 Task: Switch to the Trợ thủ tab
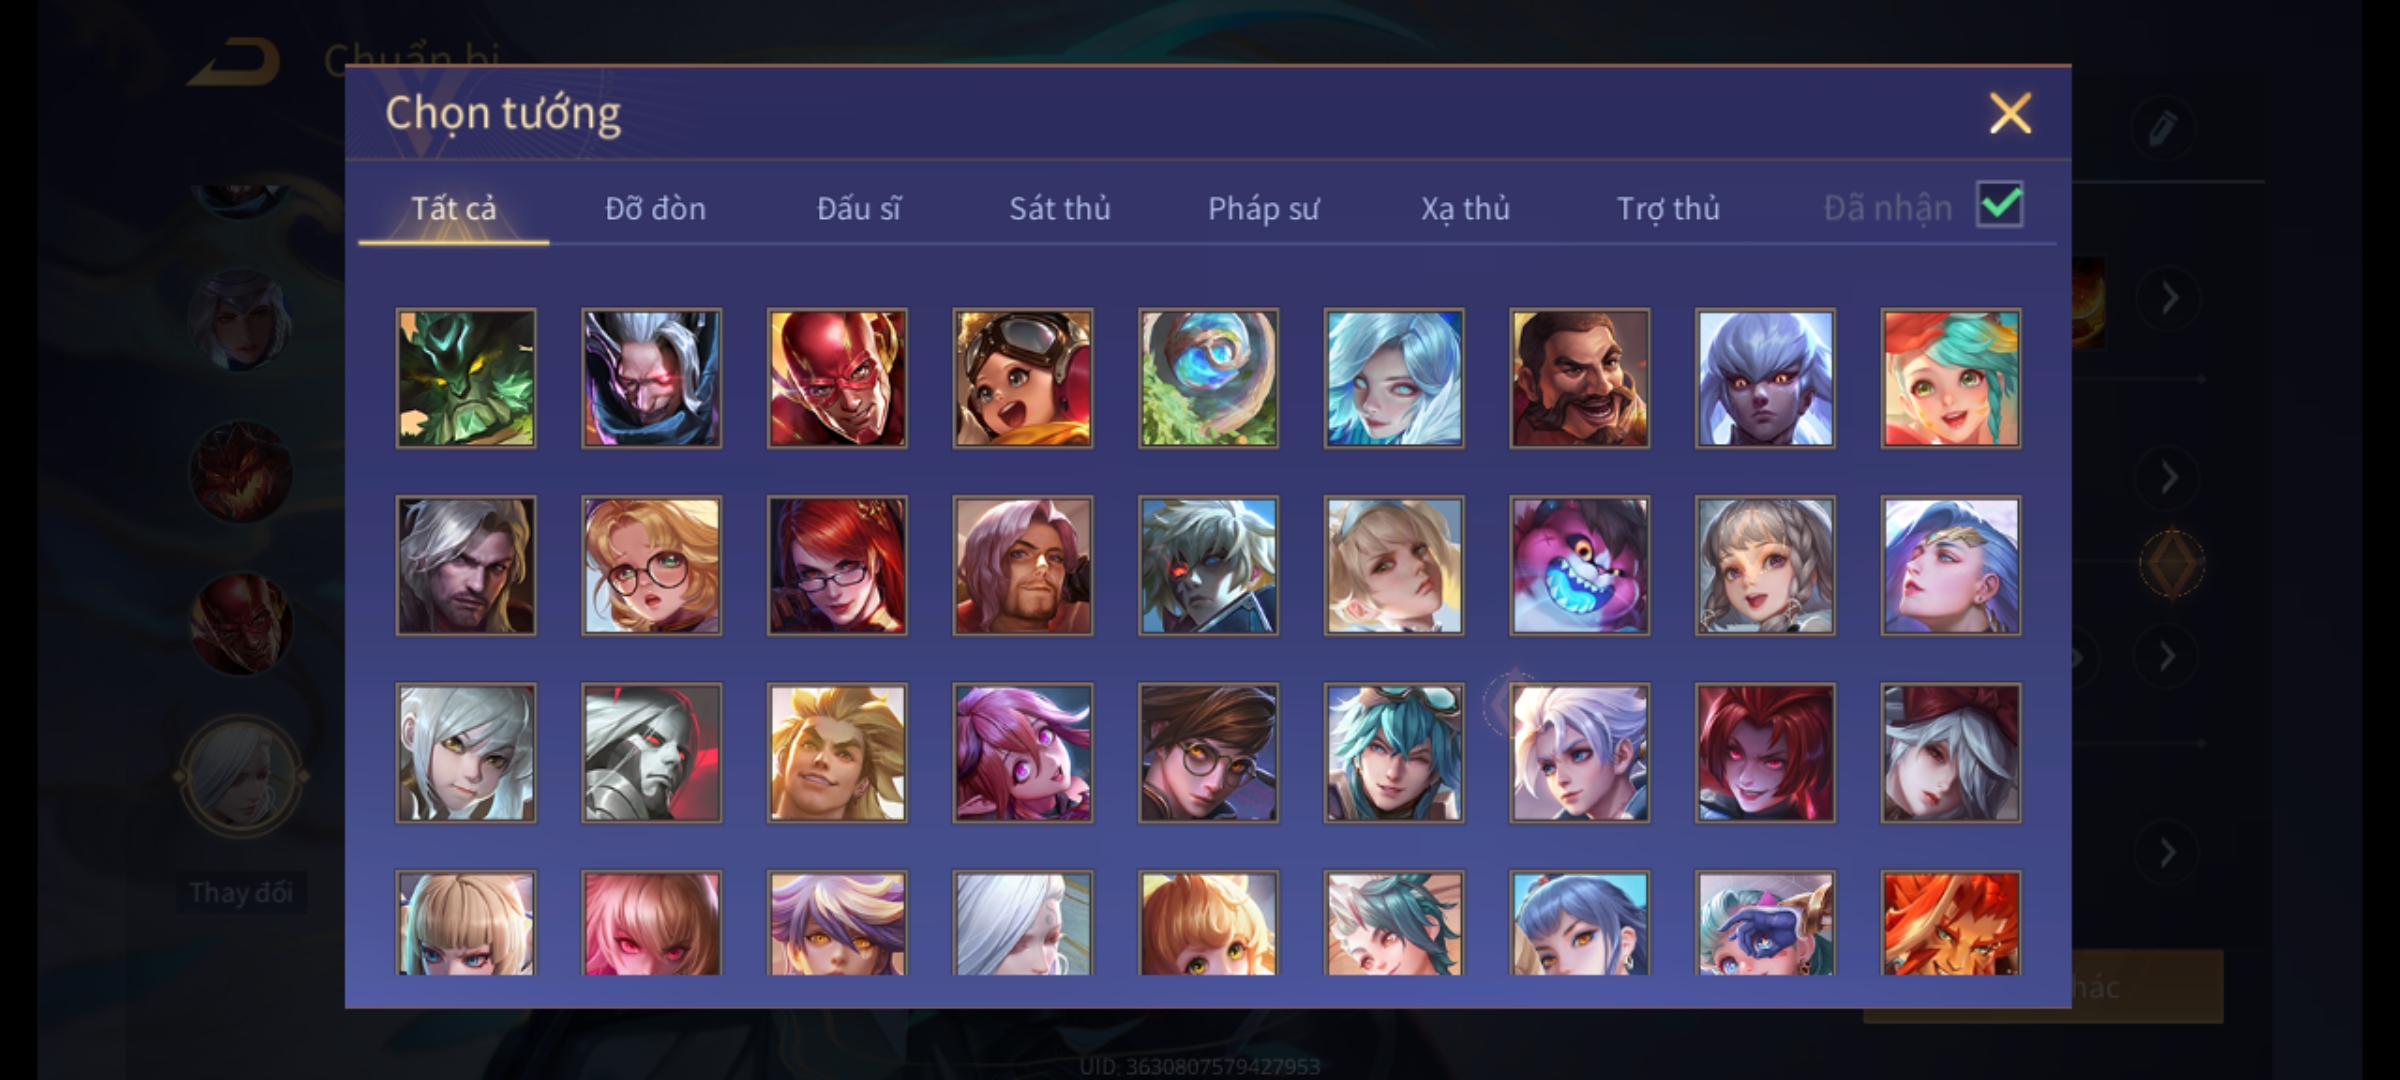tap(1668, 208)
